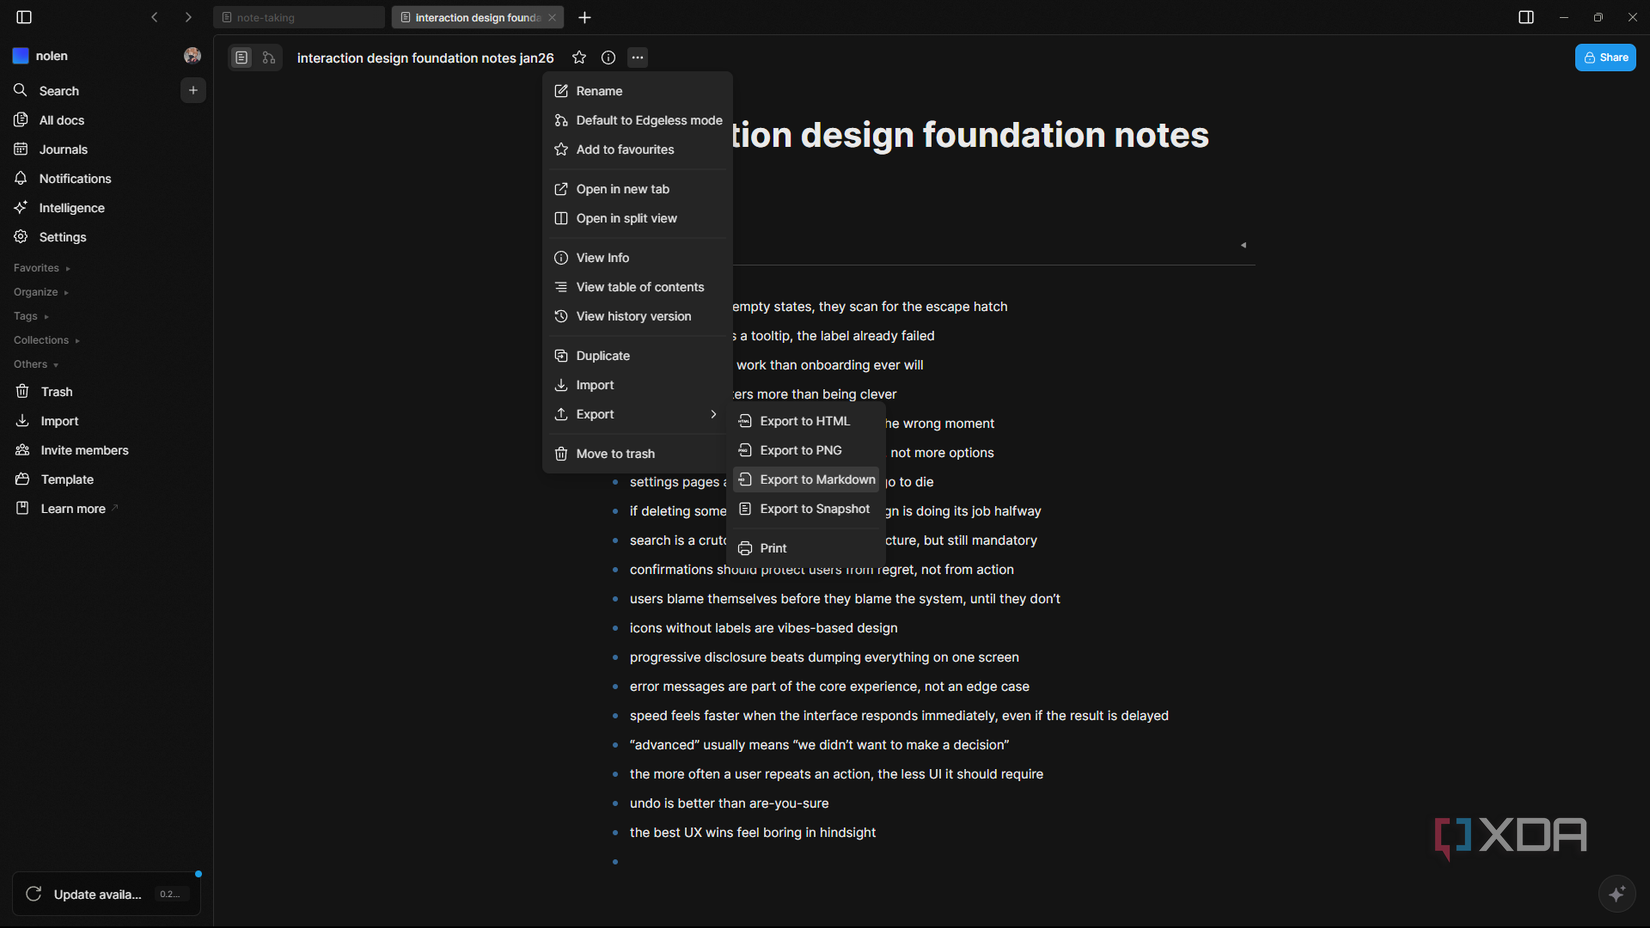Close the interaction design foundation tab
Image resolution: width=1650 pixels, height=928 pixels.
[x=552, y=17]
